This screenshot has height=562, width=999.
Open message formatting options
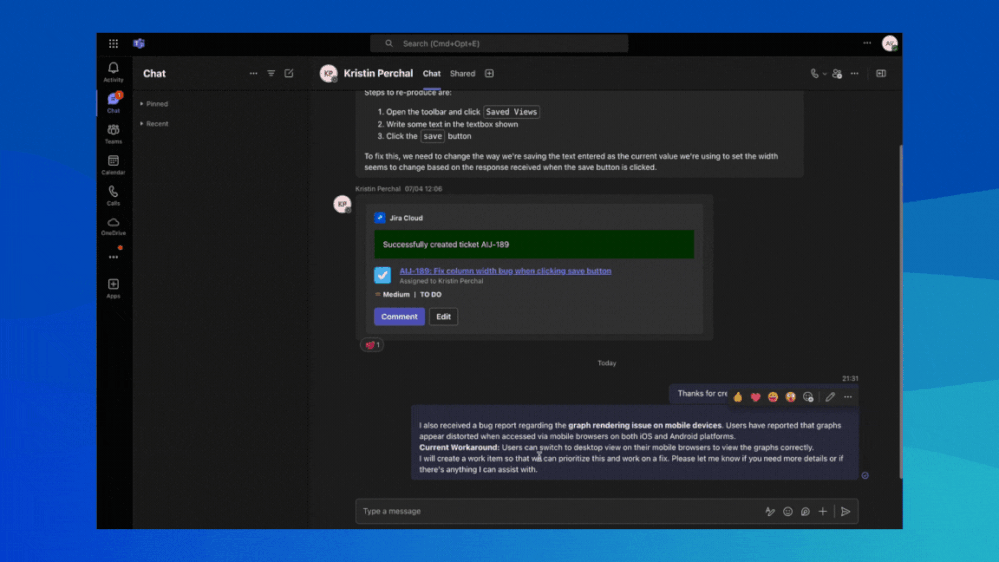click(770, 511)
